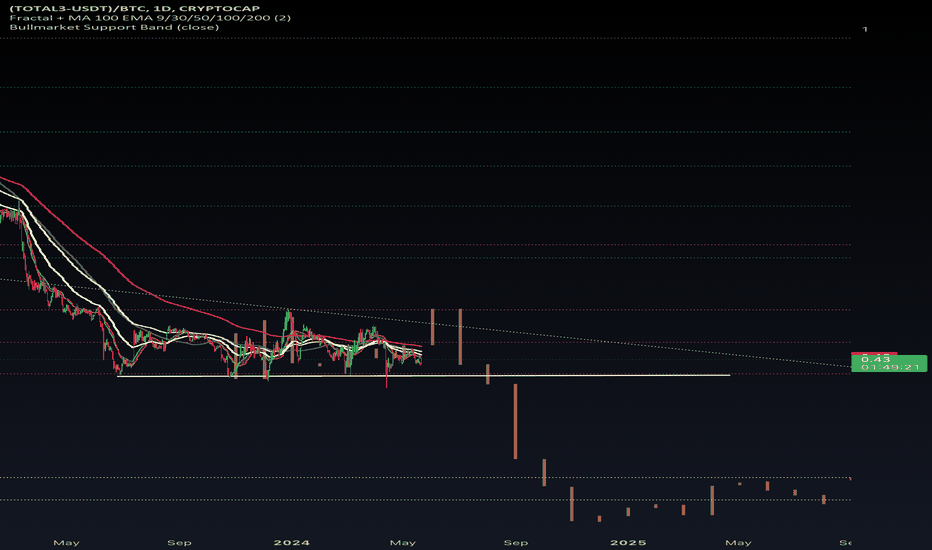The image size is (932, 550).
Task: Click the (TOTAL3-USDT)/BTC symbol title
Action: click(134, 8)
